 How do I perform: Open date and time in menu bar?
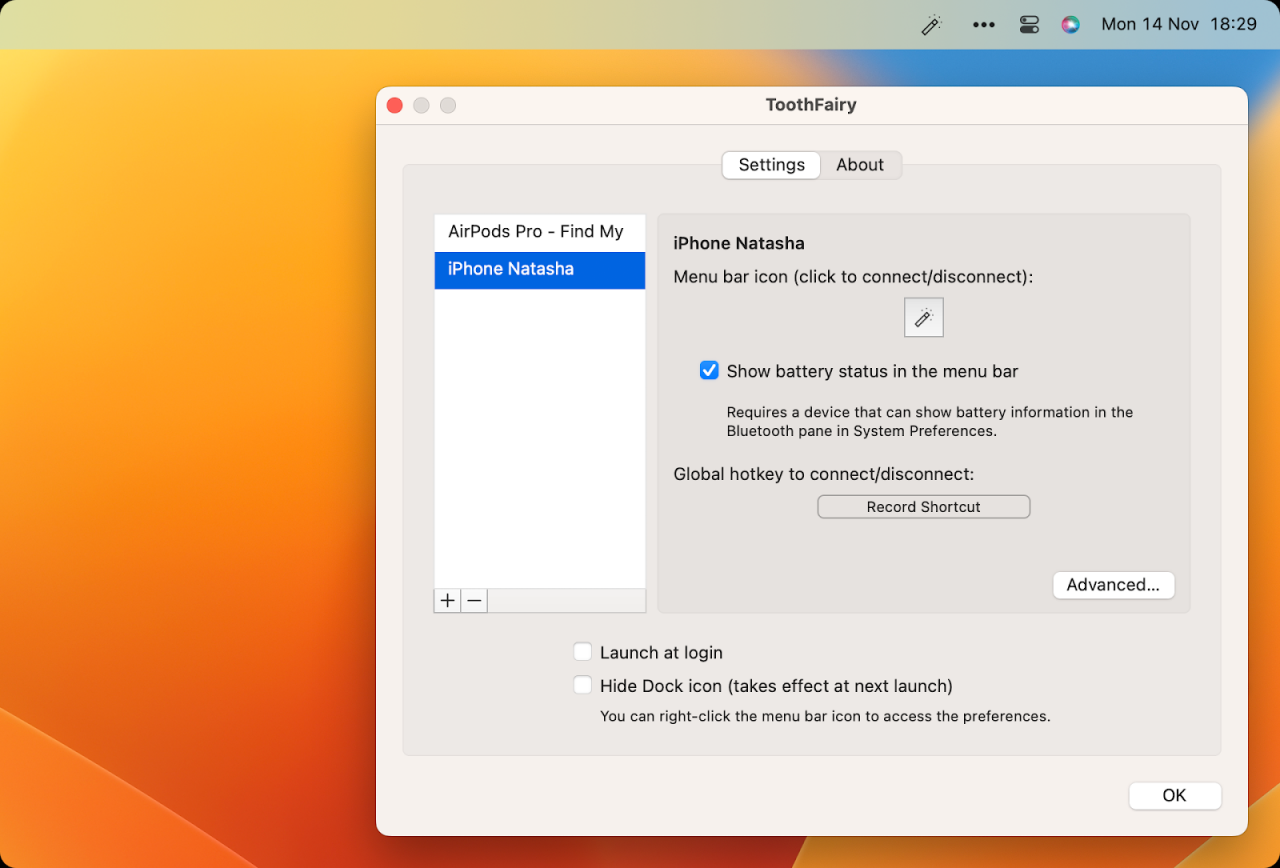(1178, 25)
